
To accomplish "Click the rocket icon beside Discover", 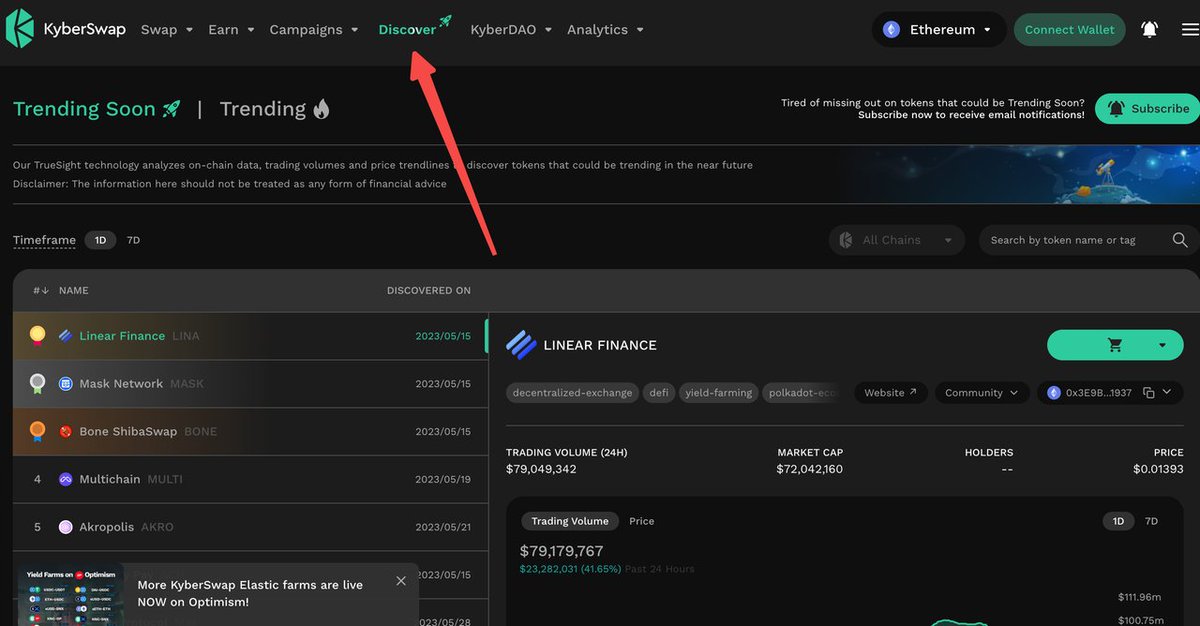I will pos(445,22).
